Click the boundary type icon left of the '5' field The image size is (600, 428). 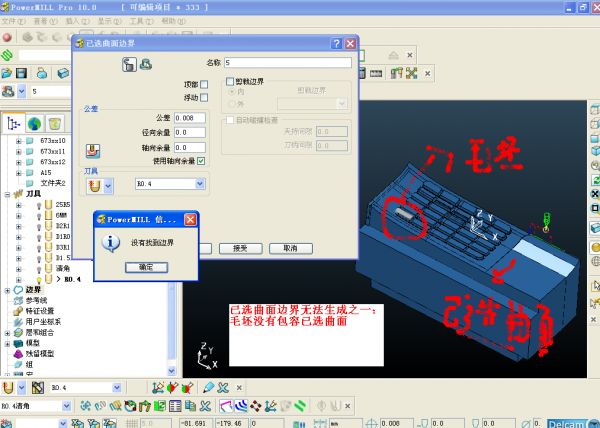8,91
